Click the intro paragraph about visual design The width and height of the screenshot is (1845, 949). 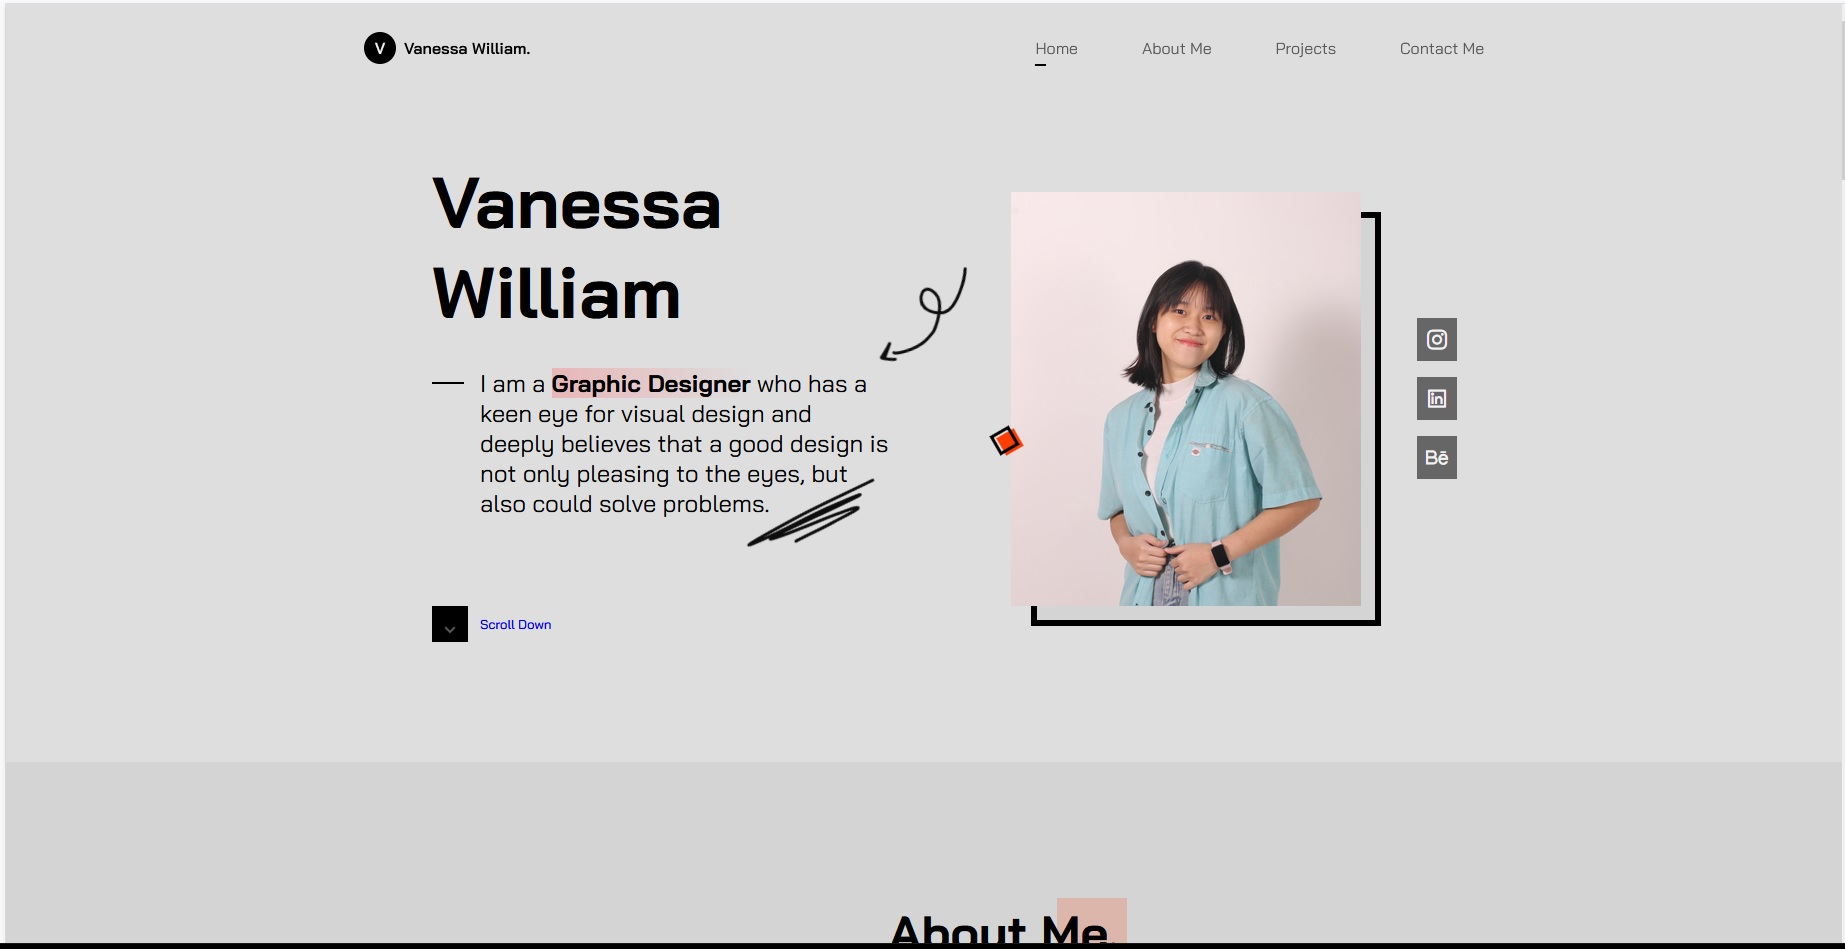684,444
